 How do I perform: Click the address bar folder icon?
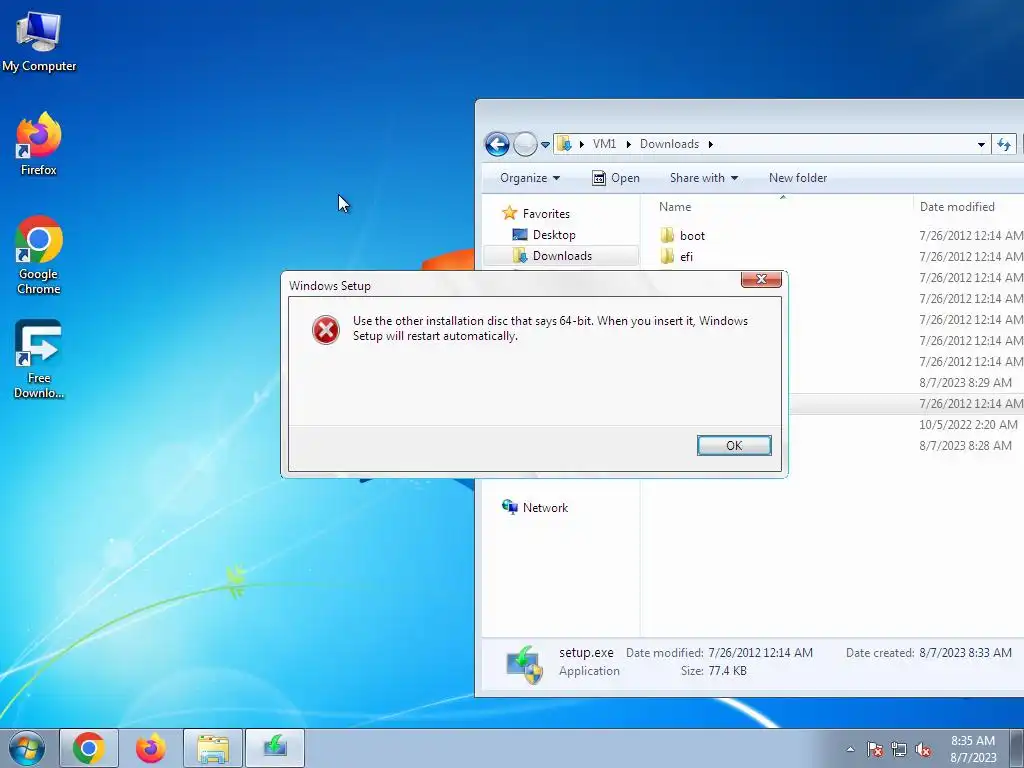564,144
